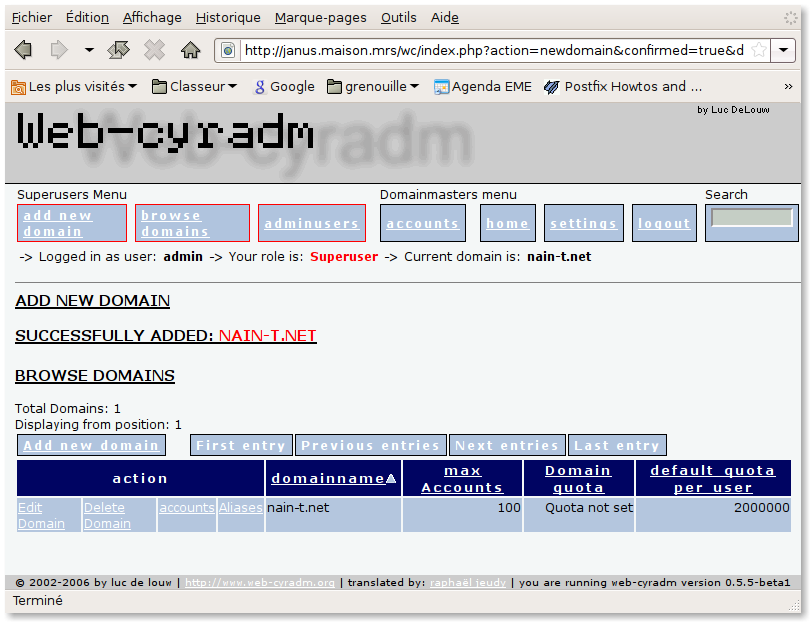
Task: Click the Delete Domain link for nain-t.net
Action: 107,516
